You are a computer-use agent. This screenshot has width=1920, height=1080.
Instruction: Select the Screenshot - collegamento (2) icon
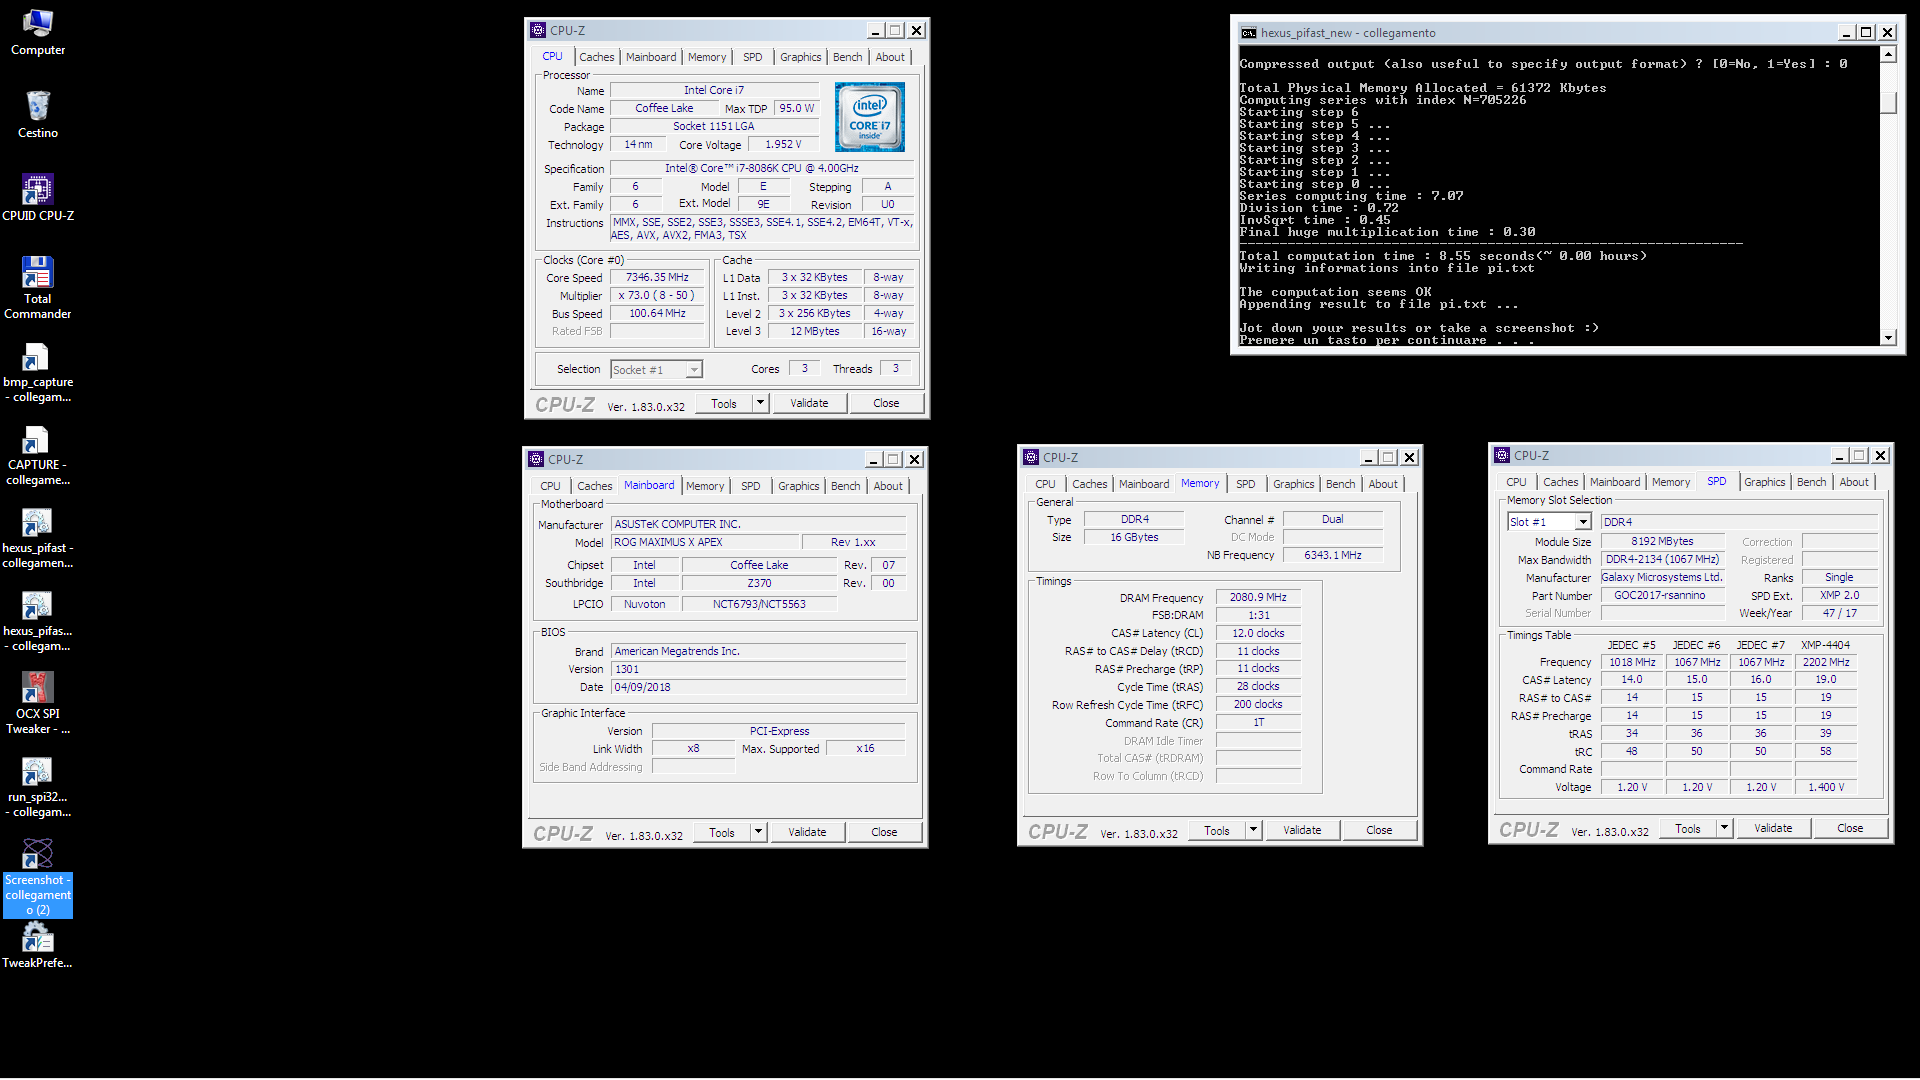click(x=37, y=878)
